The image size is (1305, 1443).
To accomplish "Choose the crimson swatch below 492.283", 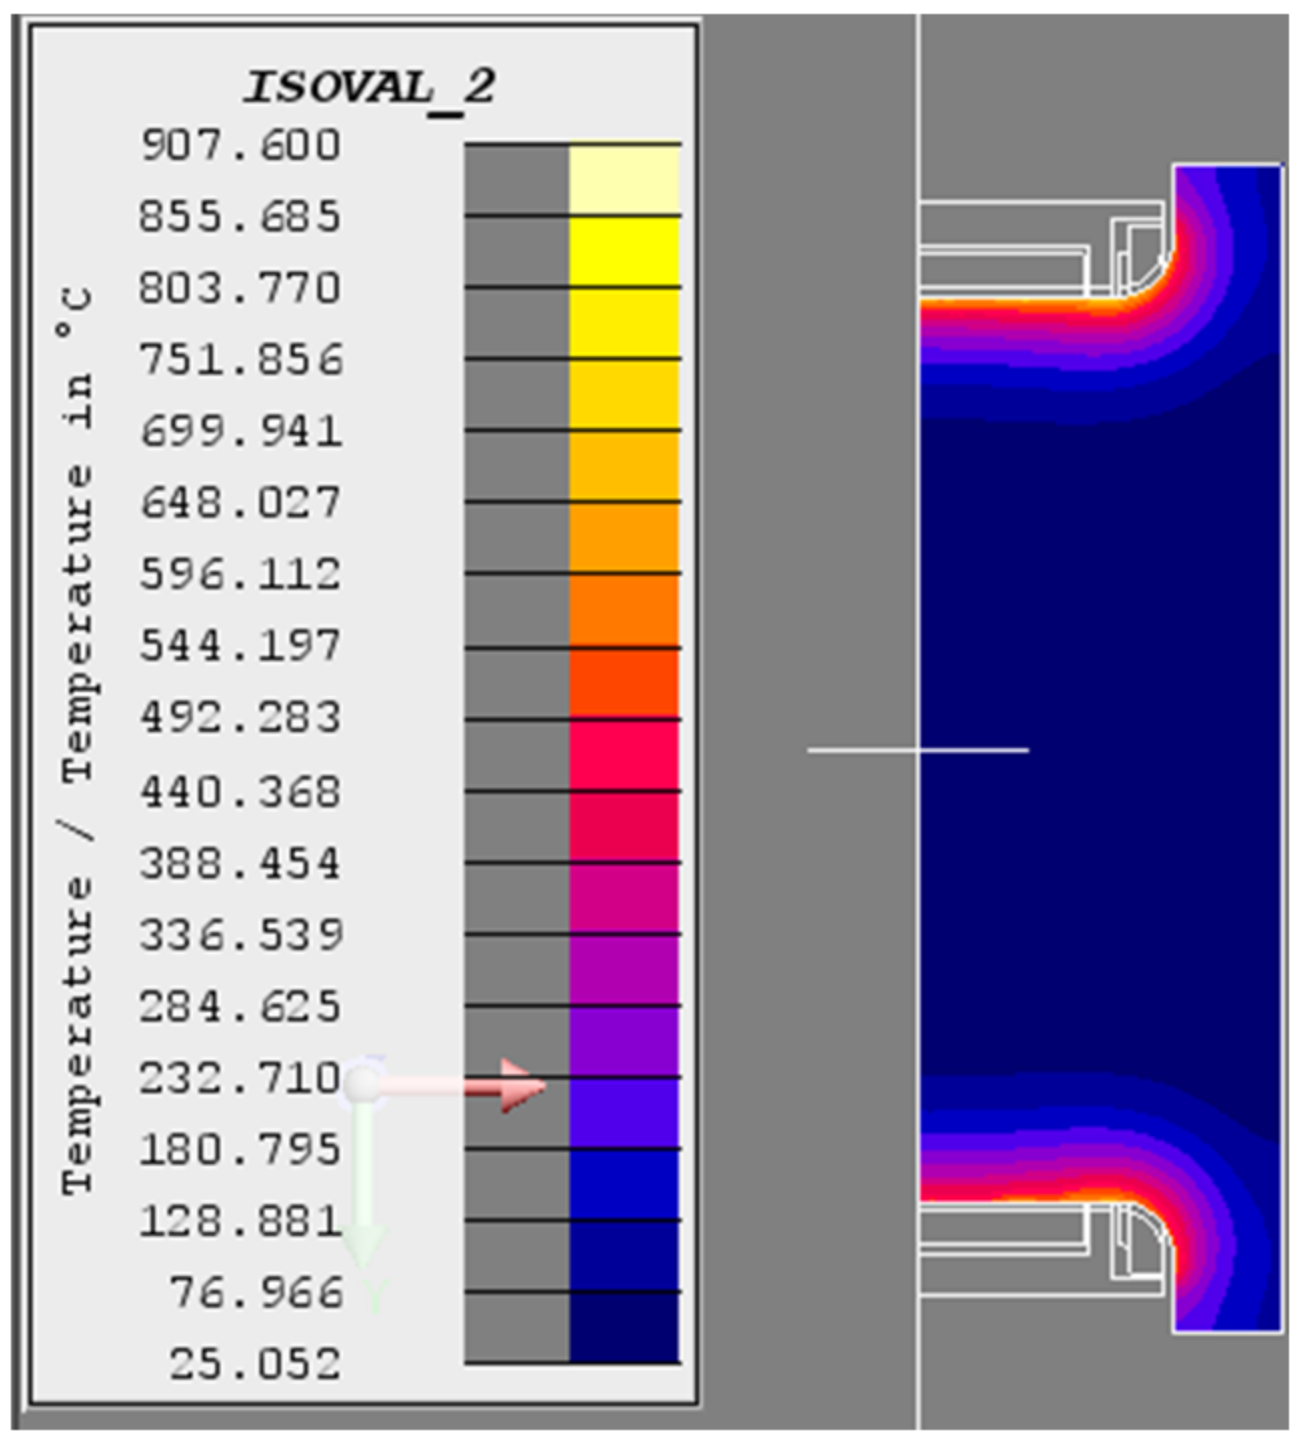I will point(624,755).
